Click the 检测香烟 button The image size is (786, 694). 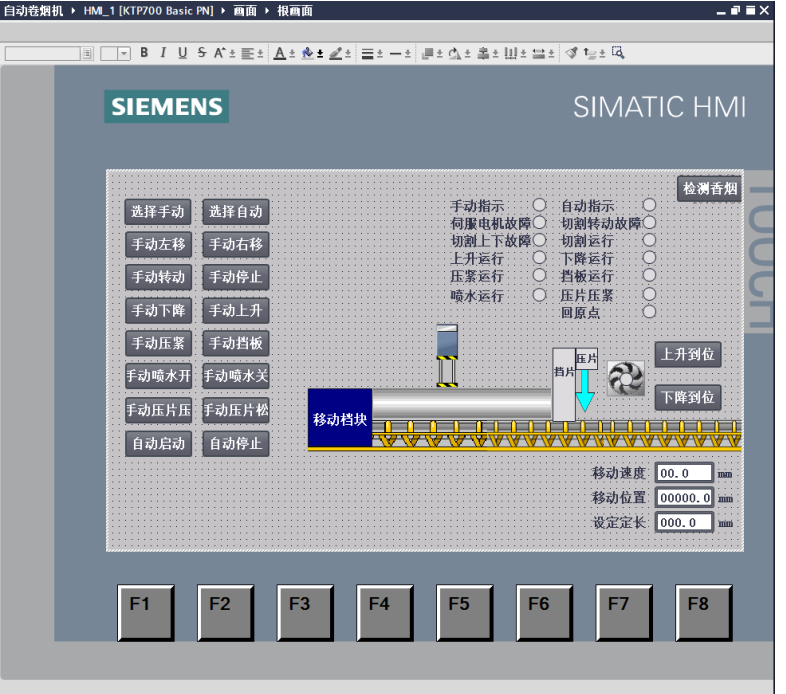click(x=709, y=189)
